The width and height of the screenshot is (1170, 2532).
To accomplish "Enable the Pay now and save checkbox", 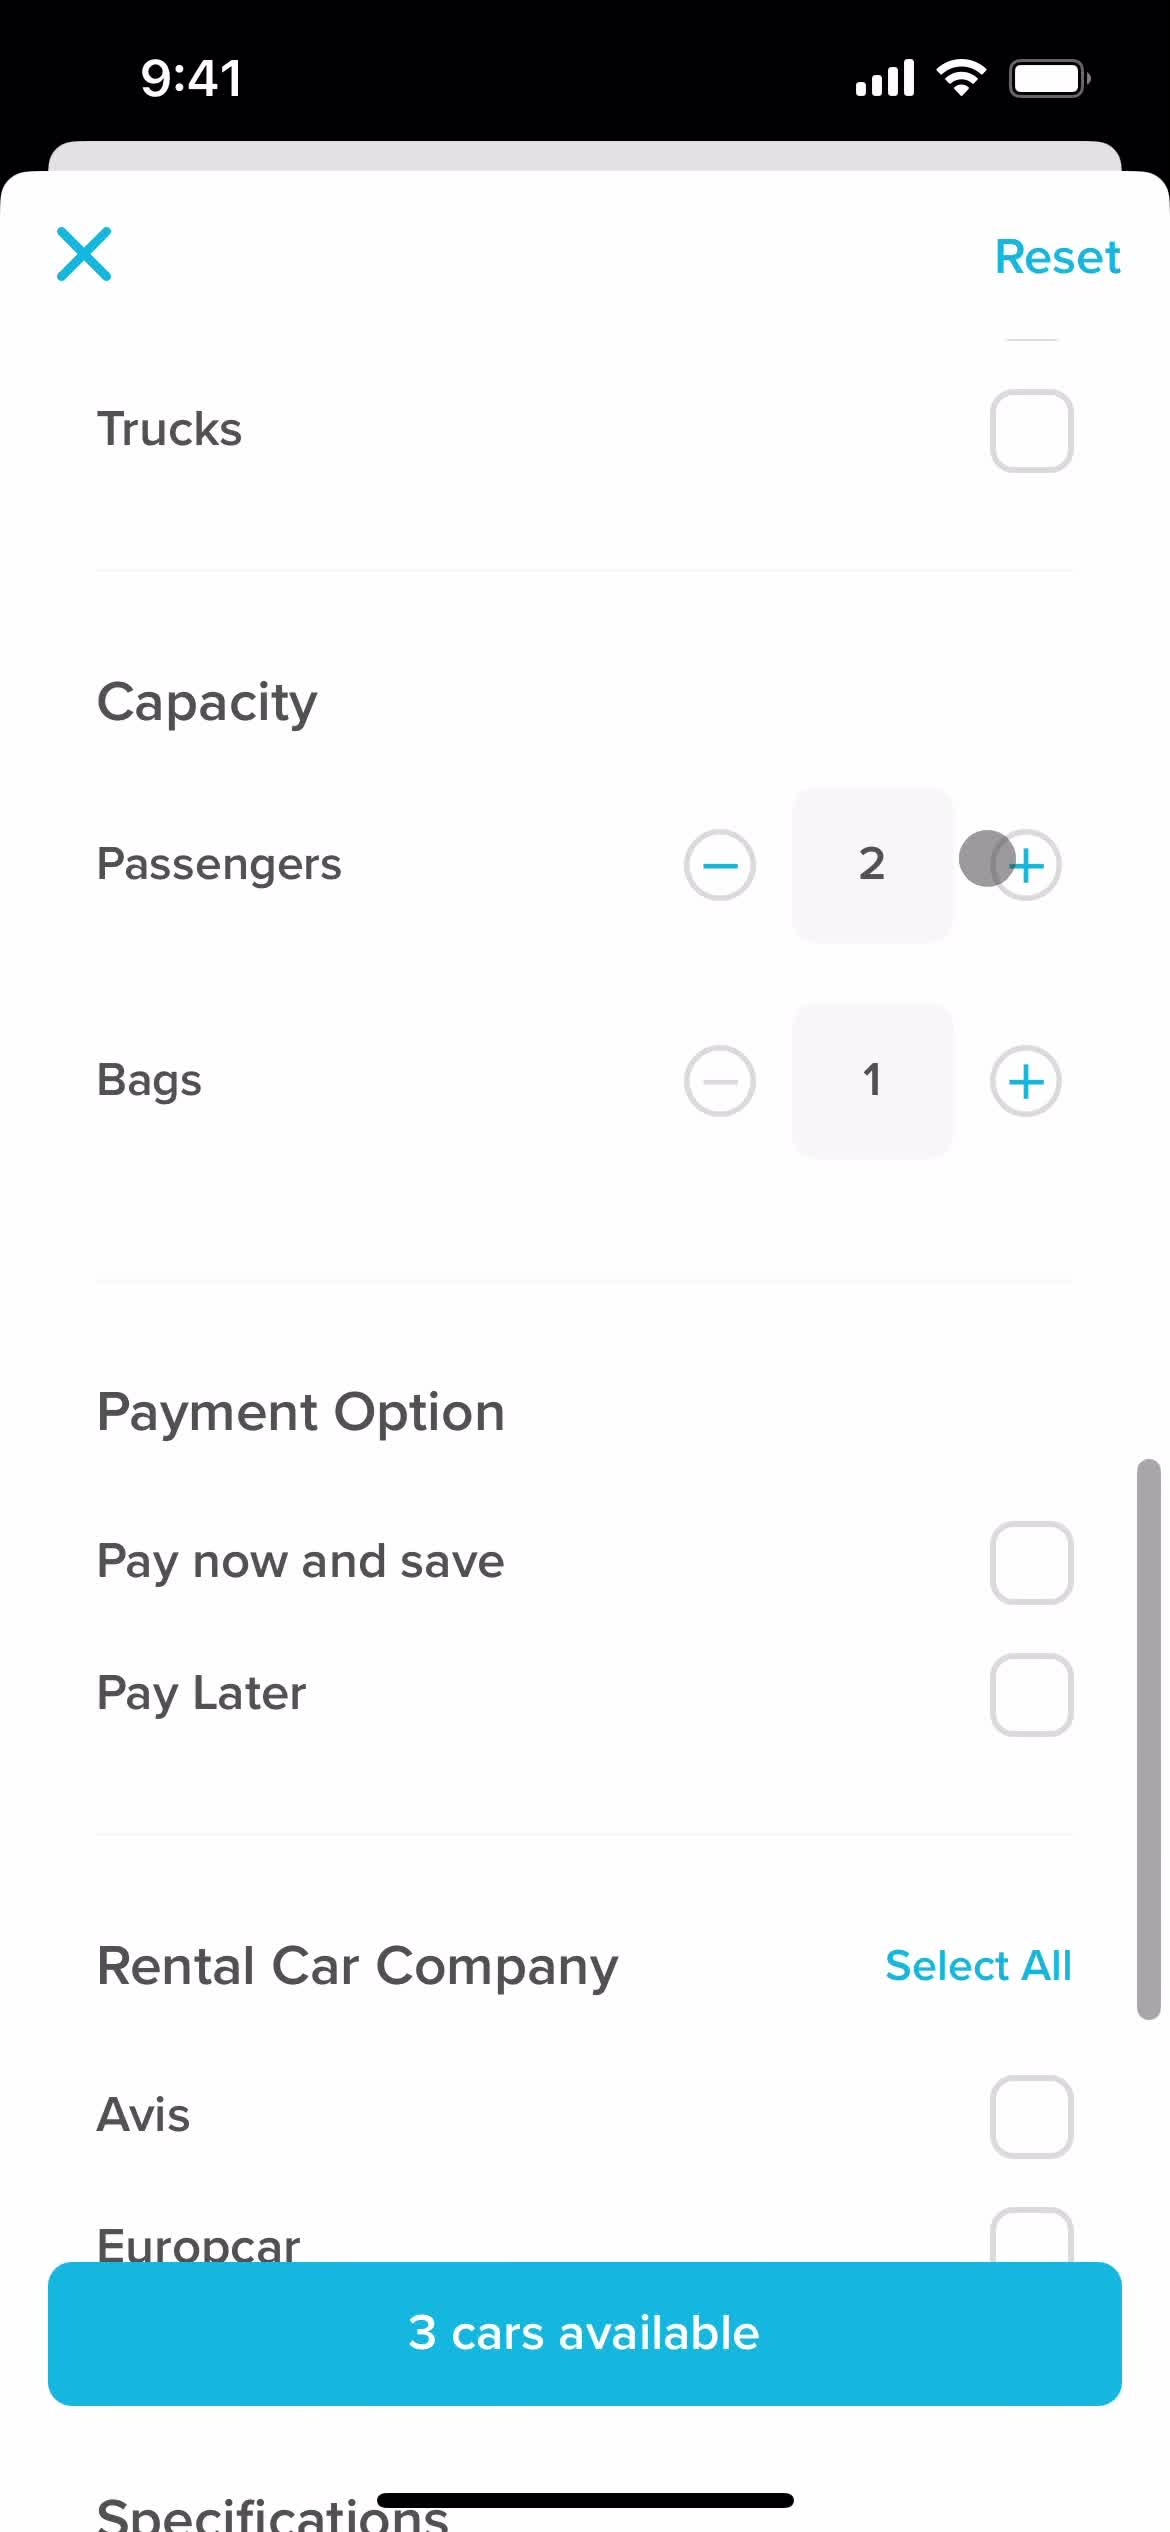I will coord(1031,1563).
